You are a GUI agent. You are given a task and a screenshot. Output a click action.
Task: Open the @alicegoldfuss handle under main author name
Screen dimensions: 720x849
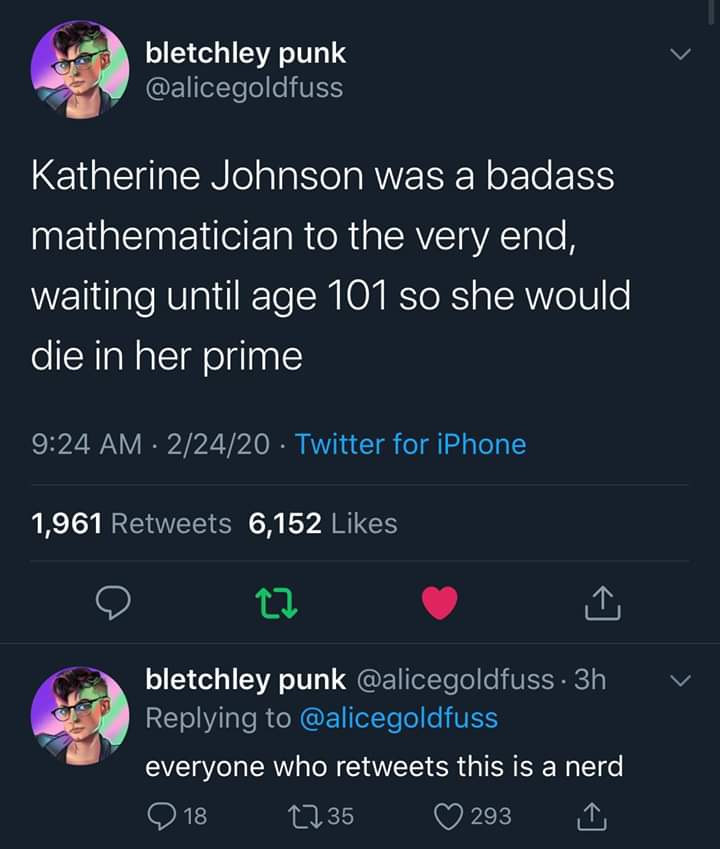[x=244, y=88]
